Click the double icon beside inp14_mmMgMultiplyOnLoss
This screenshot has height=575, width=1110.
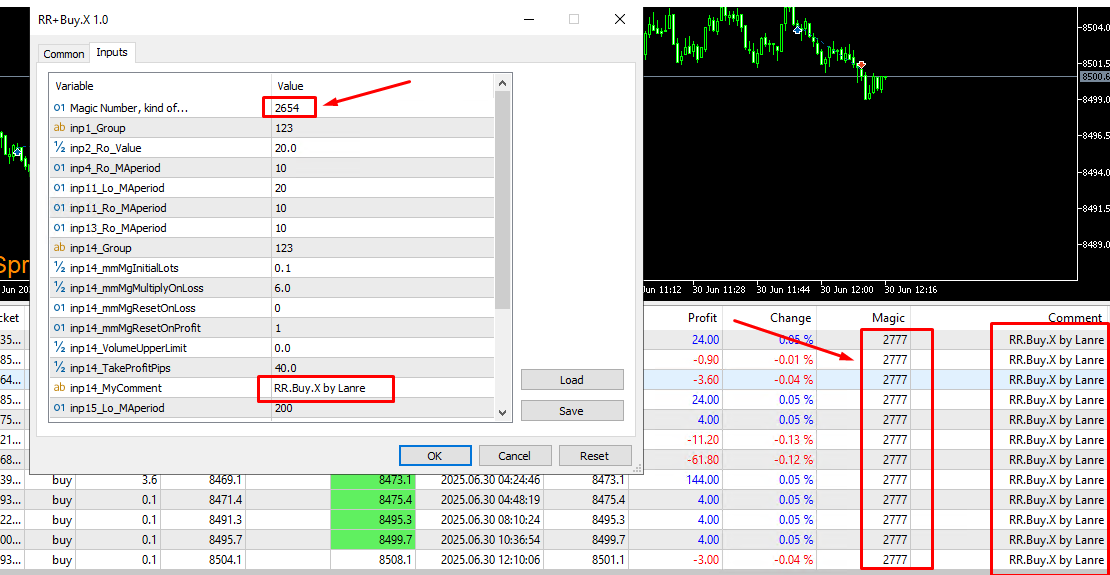click(x=59, y=288)
